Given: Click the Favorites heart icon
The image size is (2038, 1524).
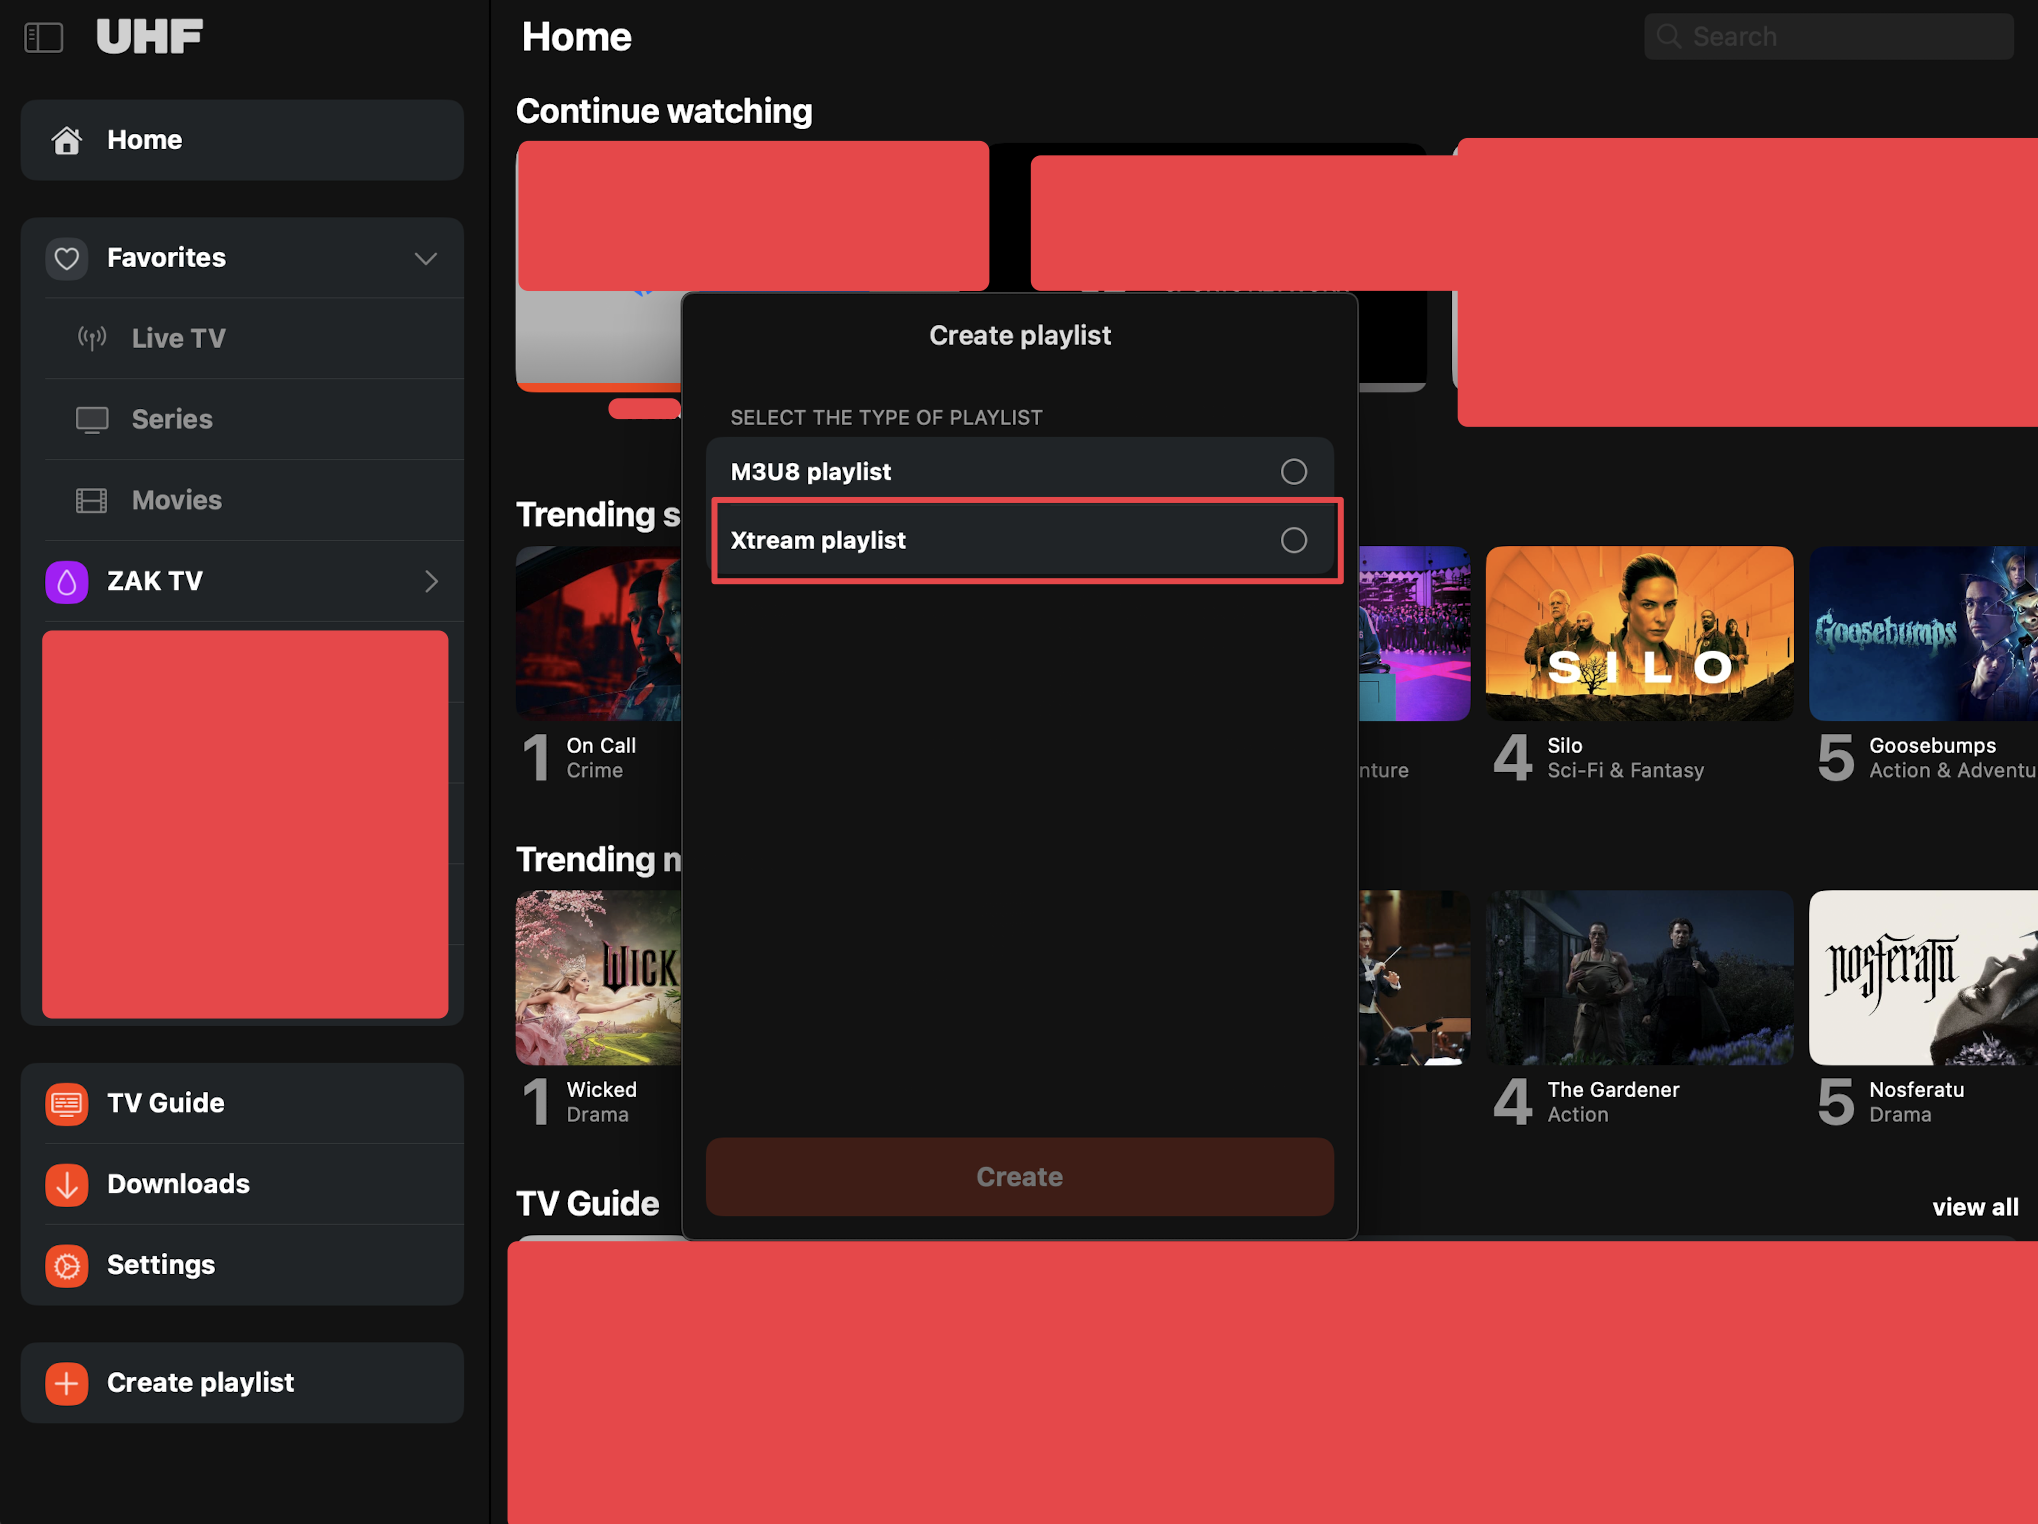Looking at the screenshot, I should 67,258.
